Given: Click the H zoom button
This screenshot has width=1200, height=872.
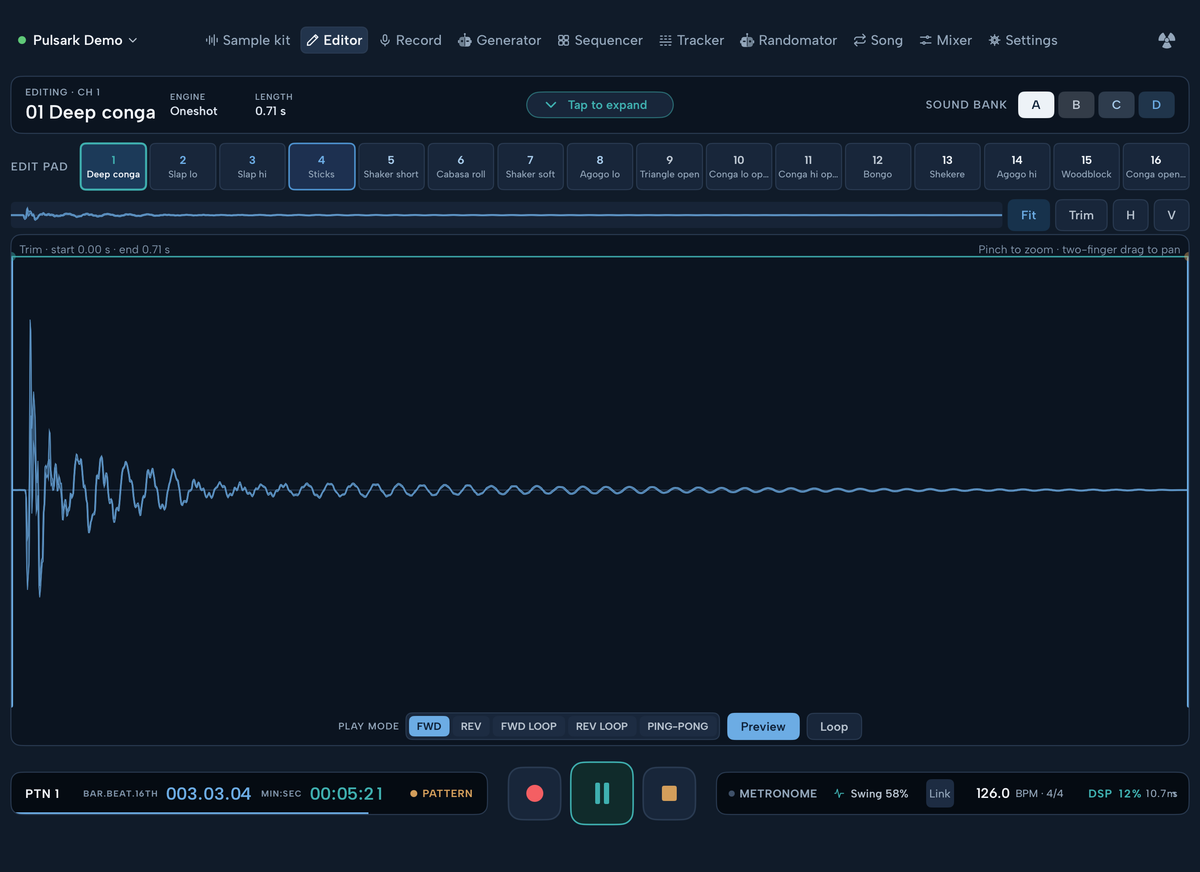Looking at the screenshot, I should [x=1130, y=215].
